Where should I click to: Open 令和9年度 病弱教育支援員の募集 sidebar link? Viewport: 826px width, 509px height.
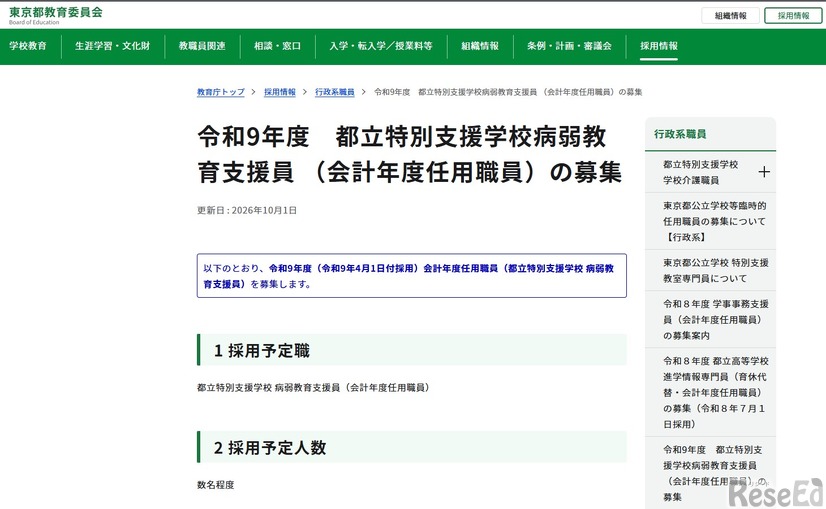coord(714,473)
